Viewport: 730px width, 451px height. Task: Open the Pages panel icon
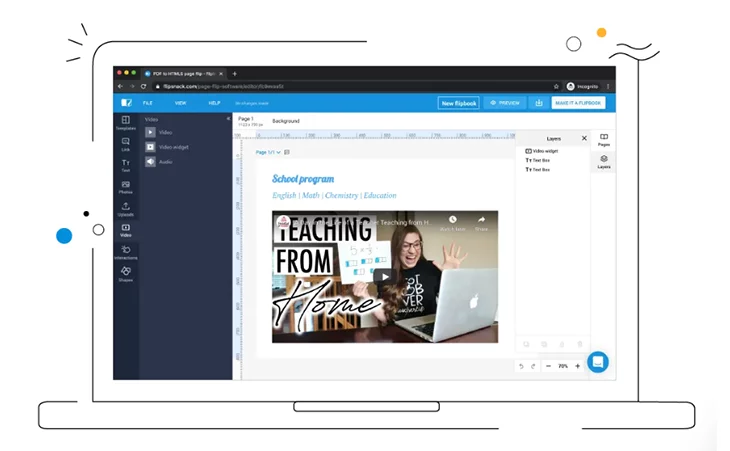(604, 140)
